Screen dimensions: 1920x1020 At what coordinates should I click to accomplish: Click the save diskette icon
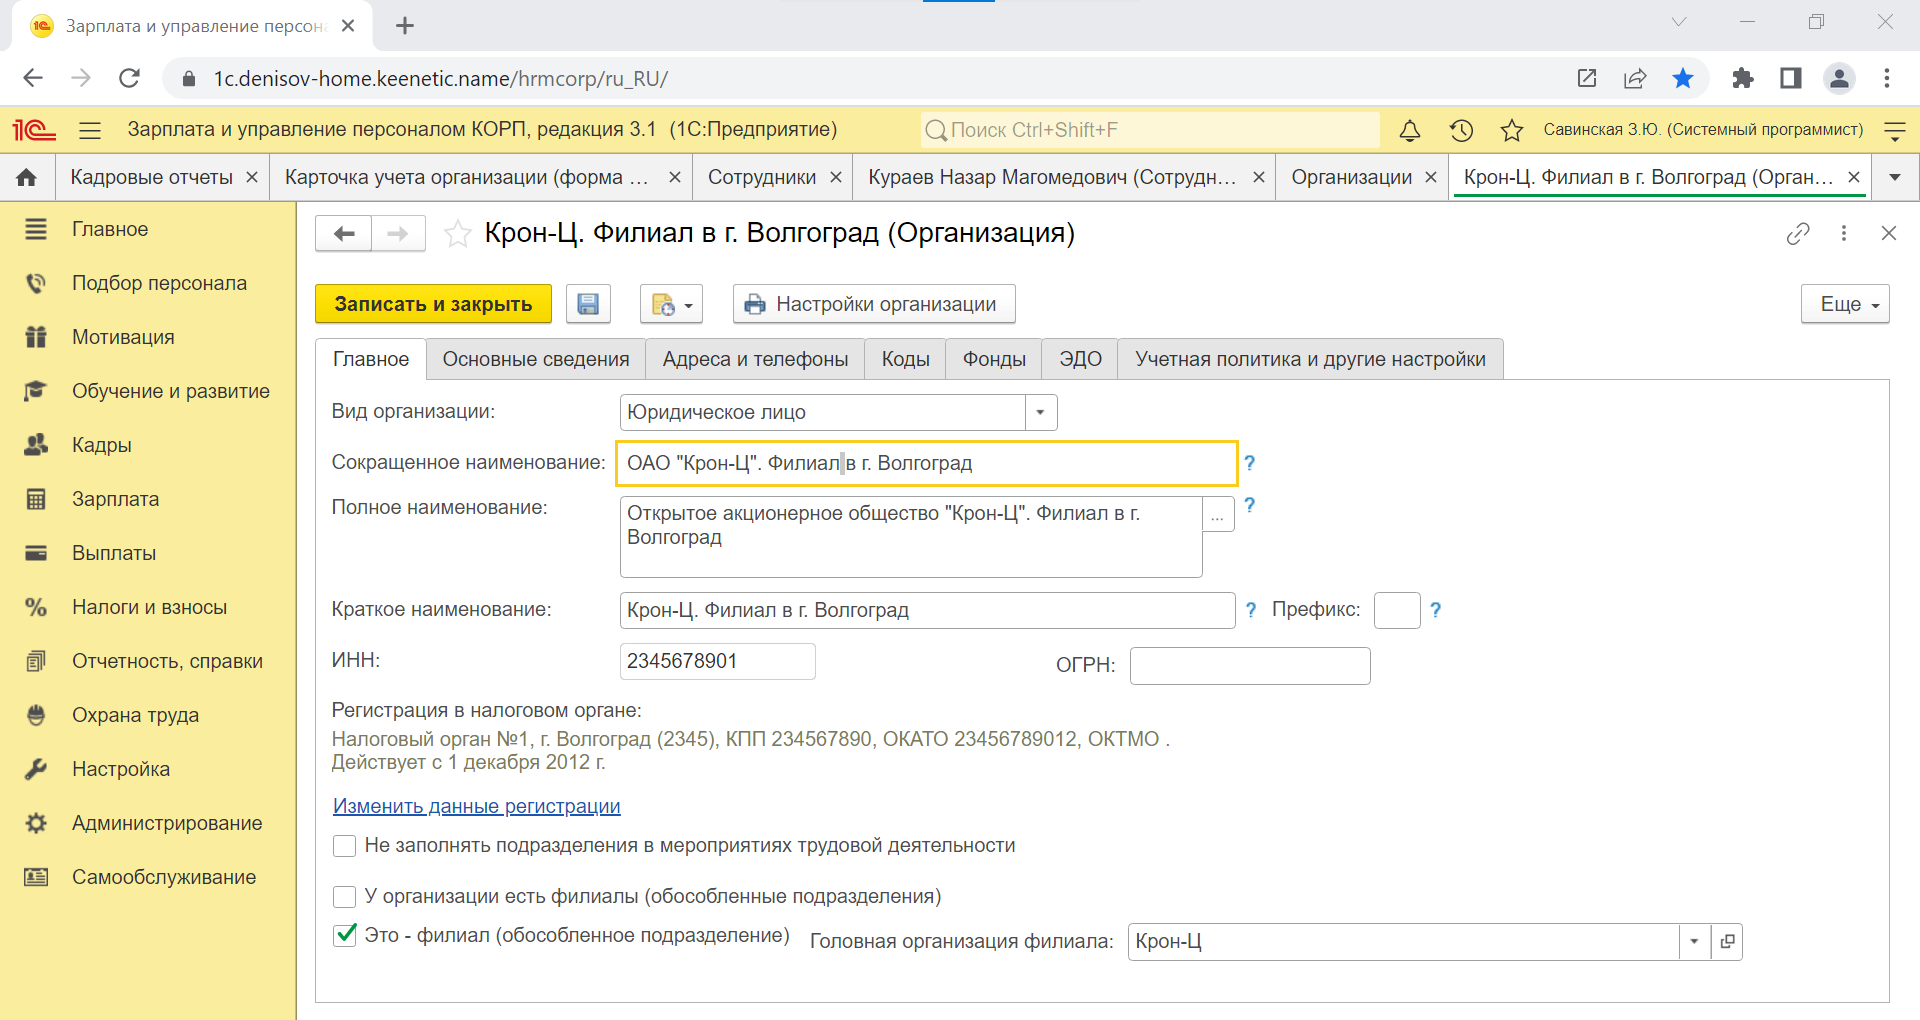click(588, 304)
